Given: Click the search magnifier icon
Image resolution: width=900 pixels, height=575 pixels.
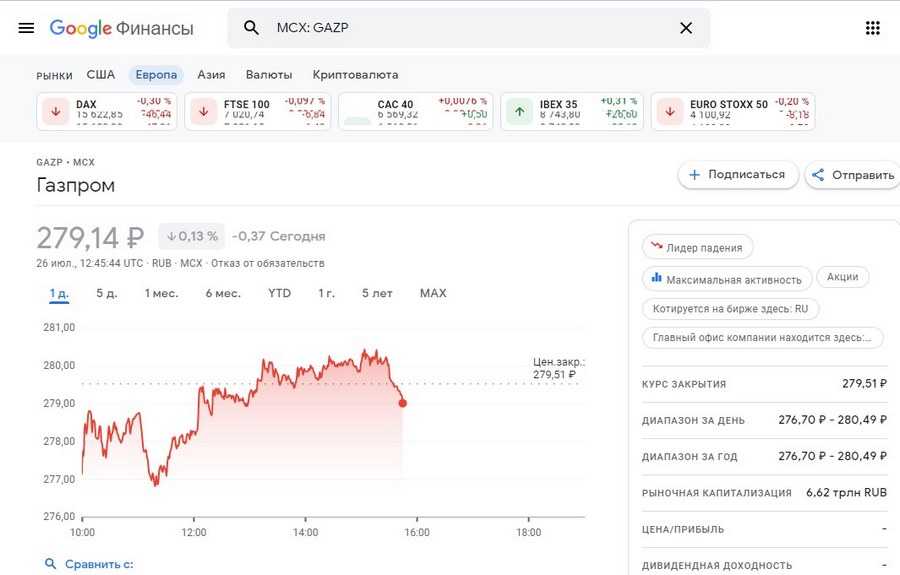Looking at the screenshot, I should point(251,28).
